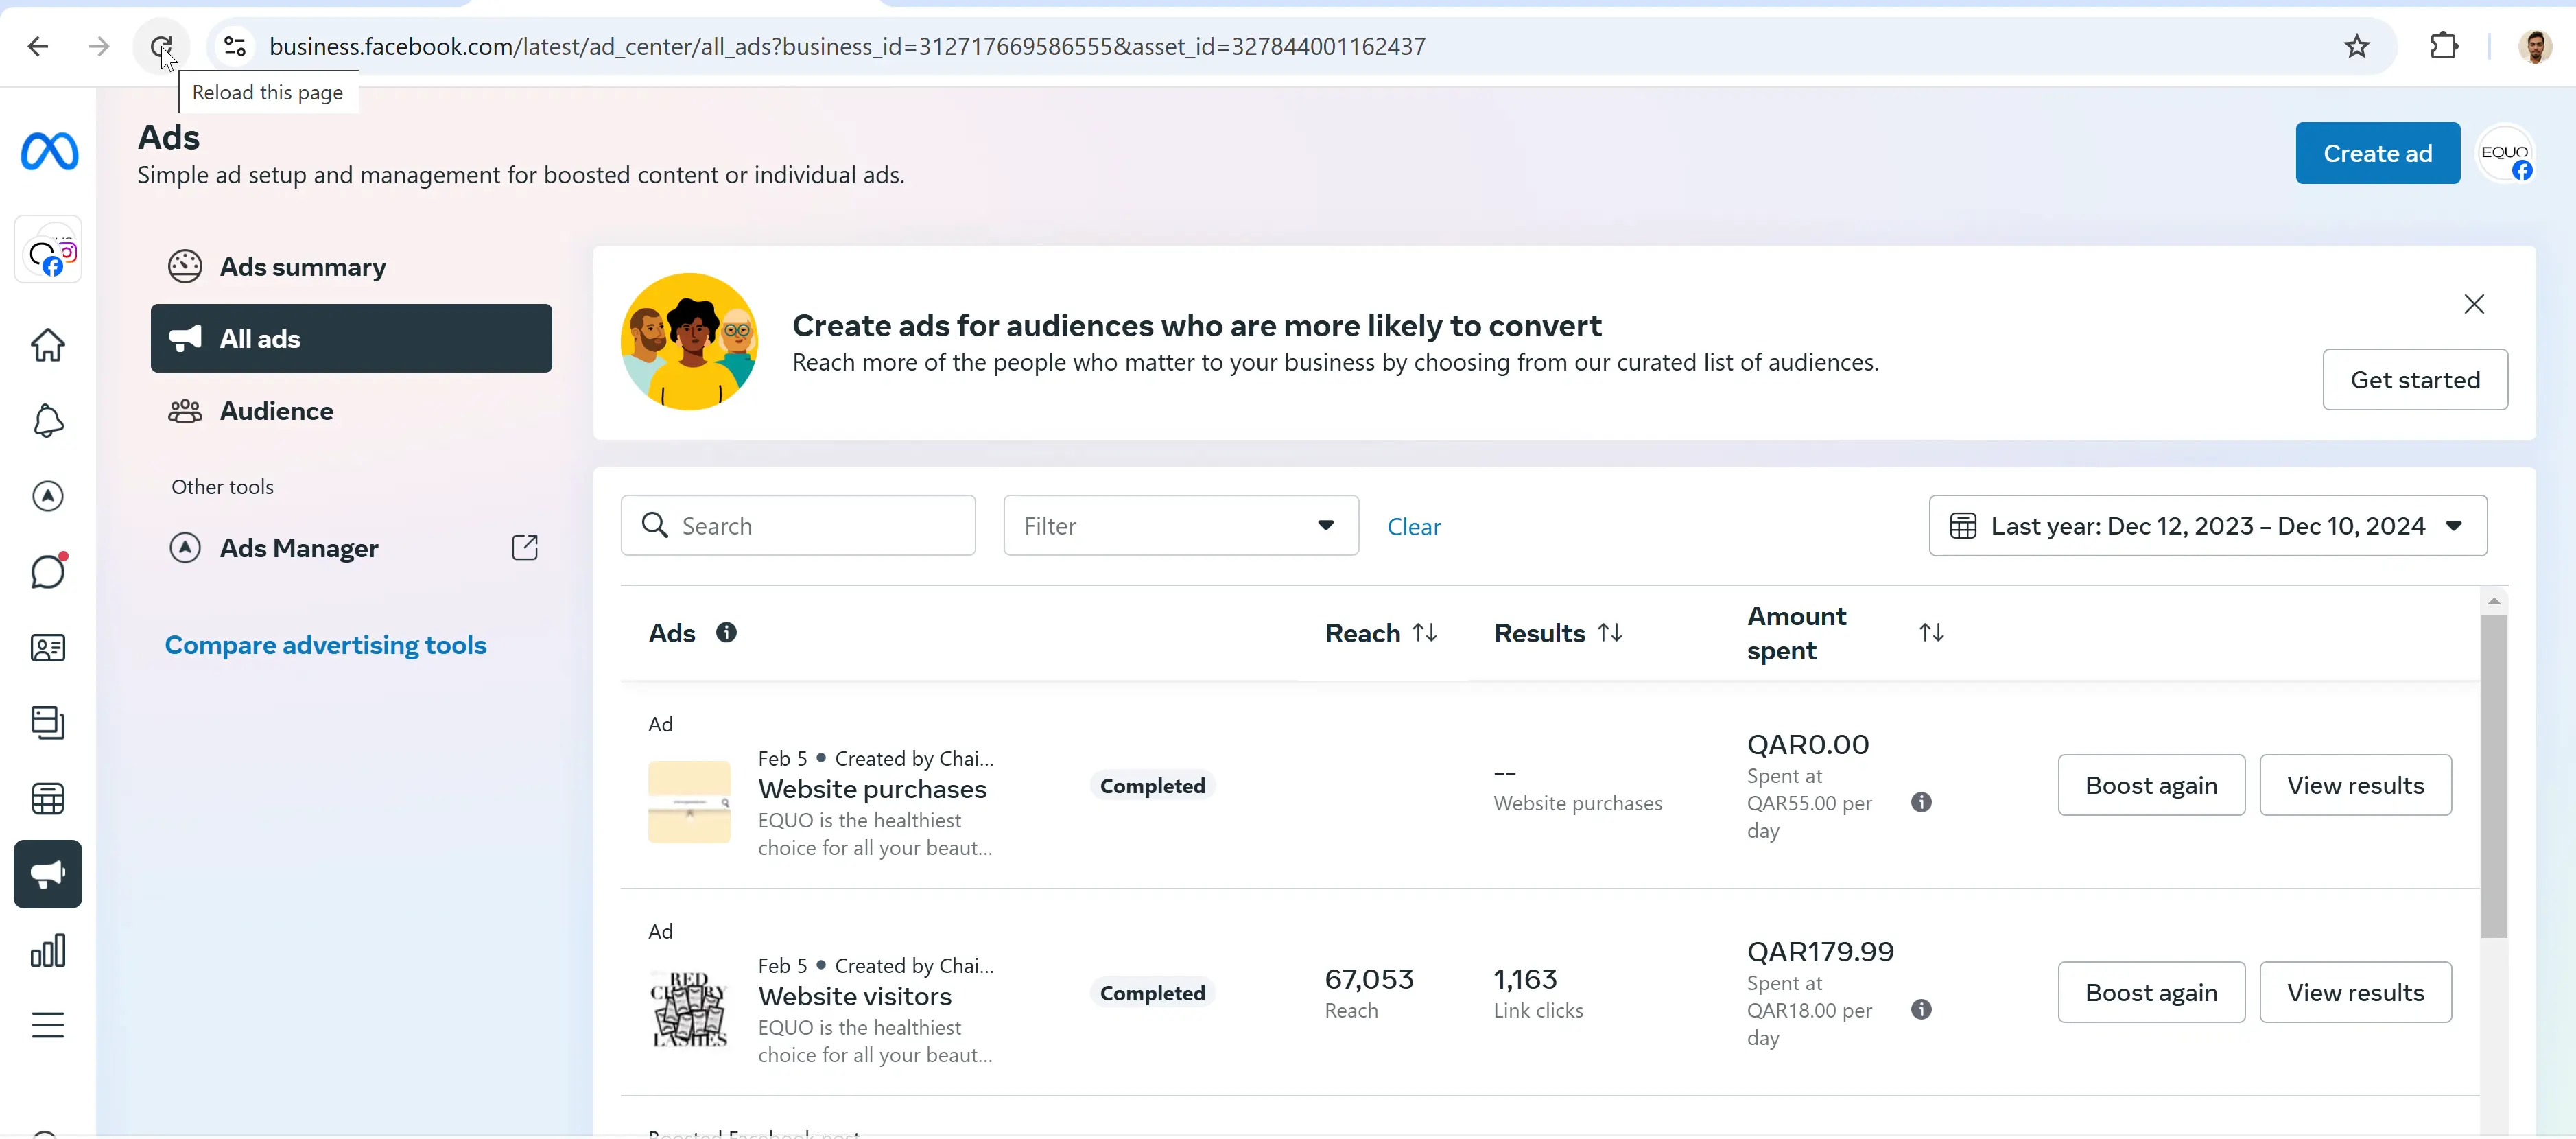Click the Meta logo icon

tap(49, 152)
